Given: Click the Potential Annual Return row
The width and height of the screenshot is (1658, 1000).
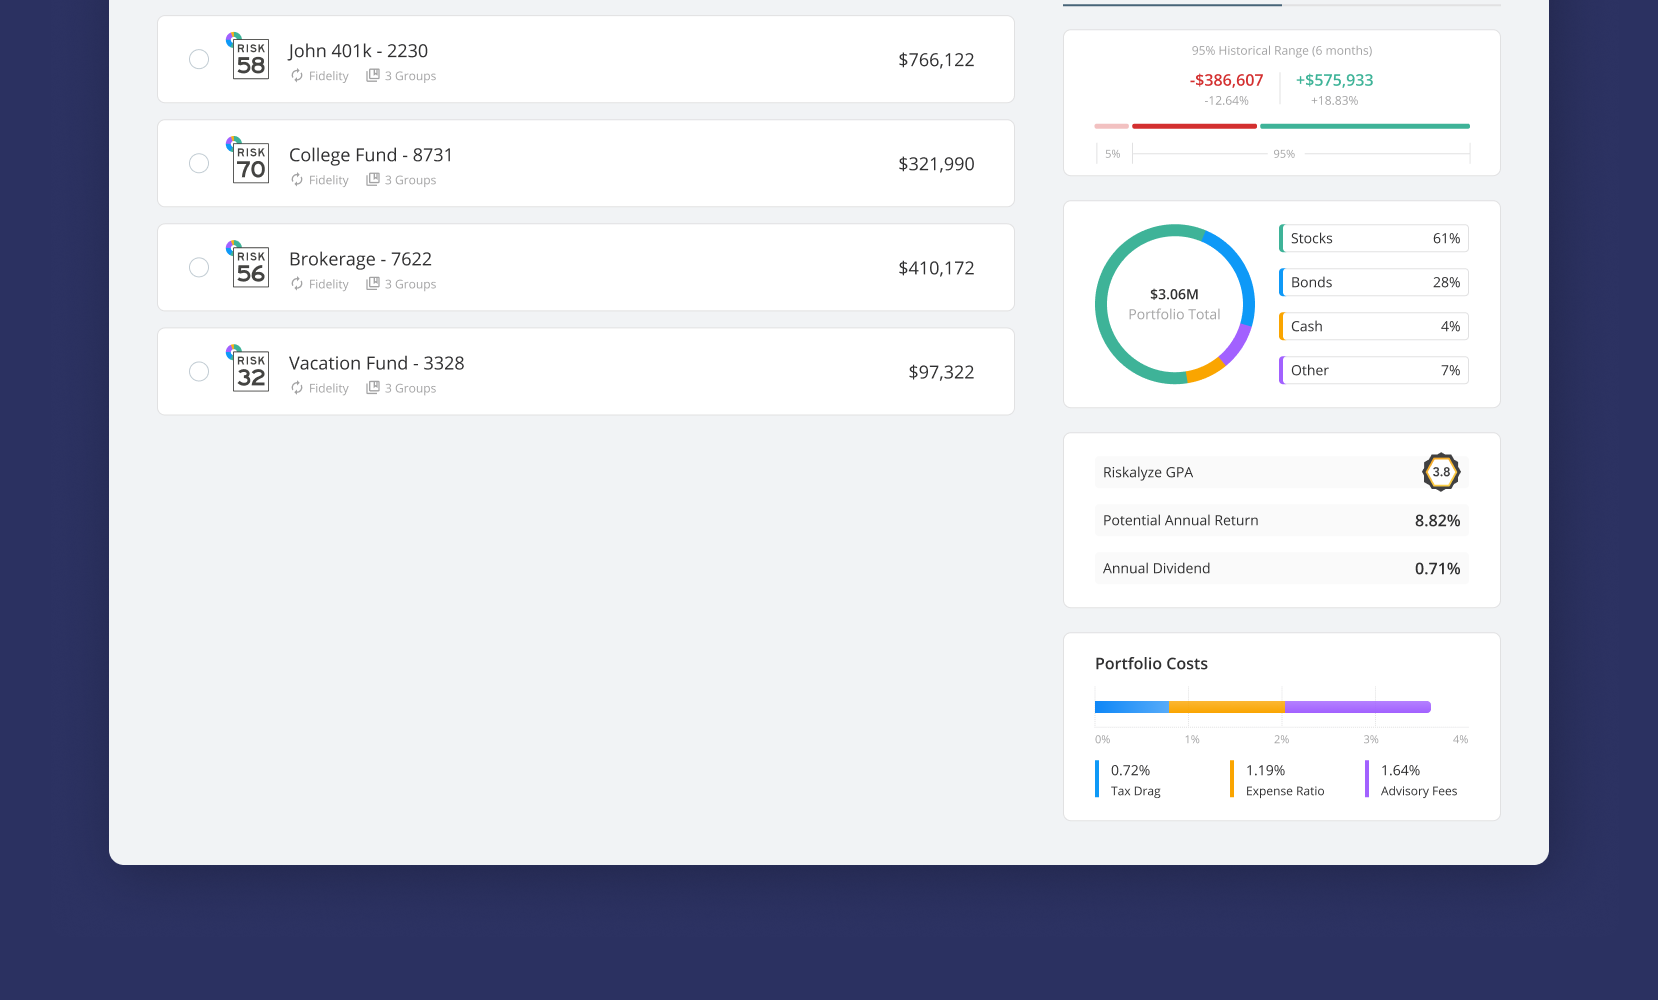Looking at the screenshot, I should coord(1280,520).
